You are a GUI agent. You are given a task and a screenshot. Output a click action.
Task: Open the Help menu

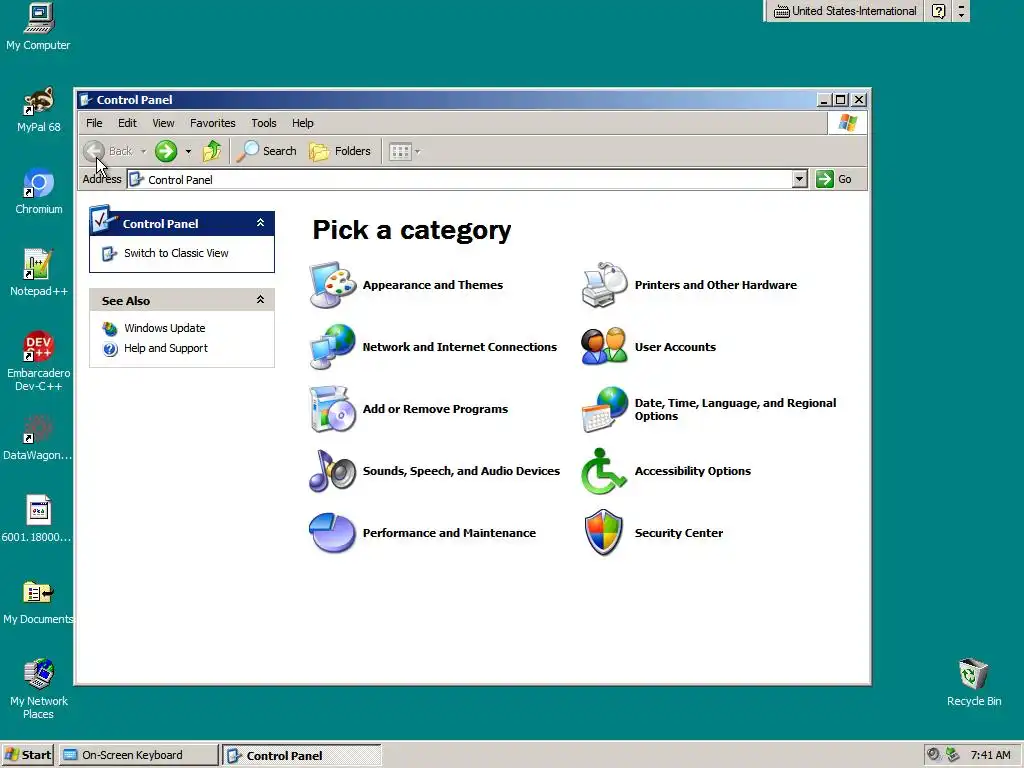[302, 123]
